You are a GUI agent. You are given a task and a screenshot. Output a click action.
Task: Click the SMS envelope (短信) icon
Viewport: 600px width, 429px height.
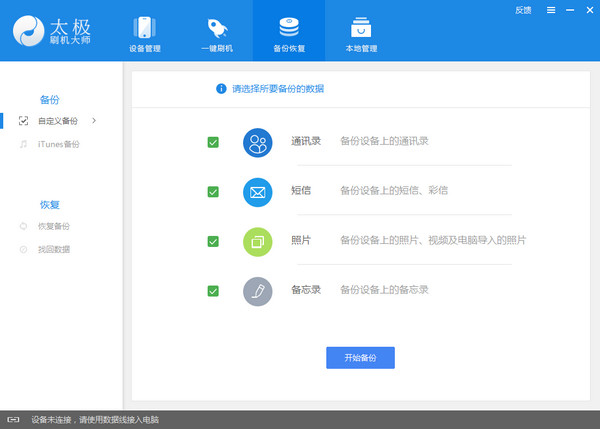click(258, 191)
